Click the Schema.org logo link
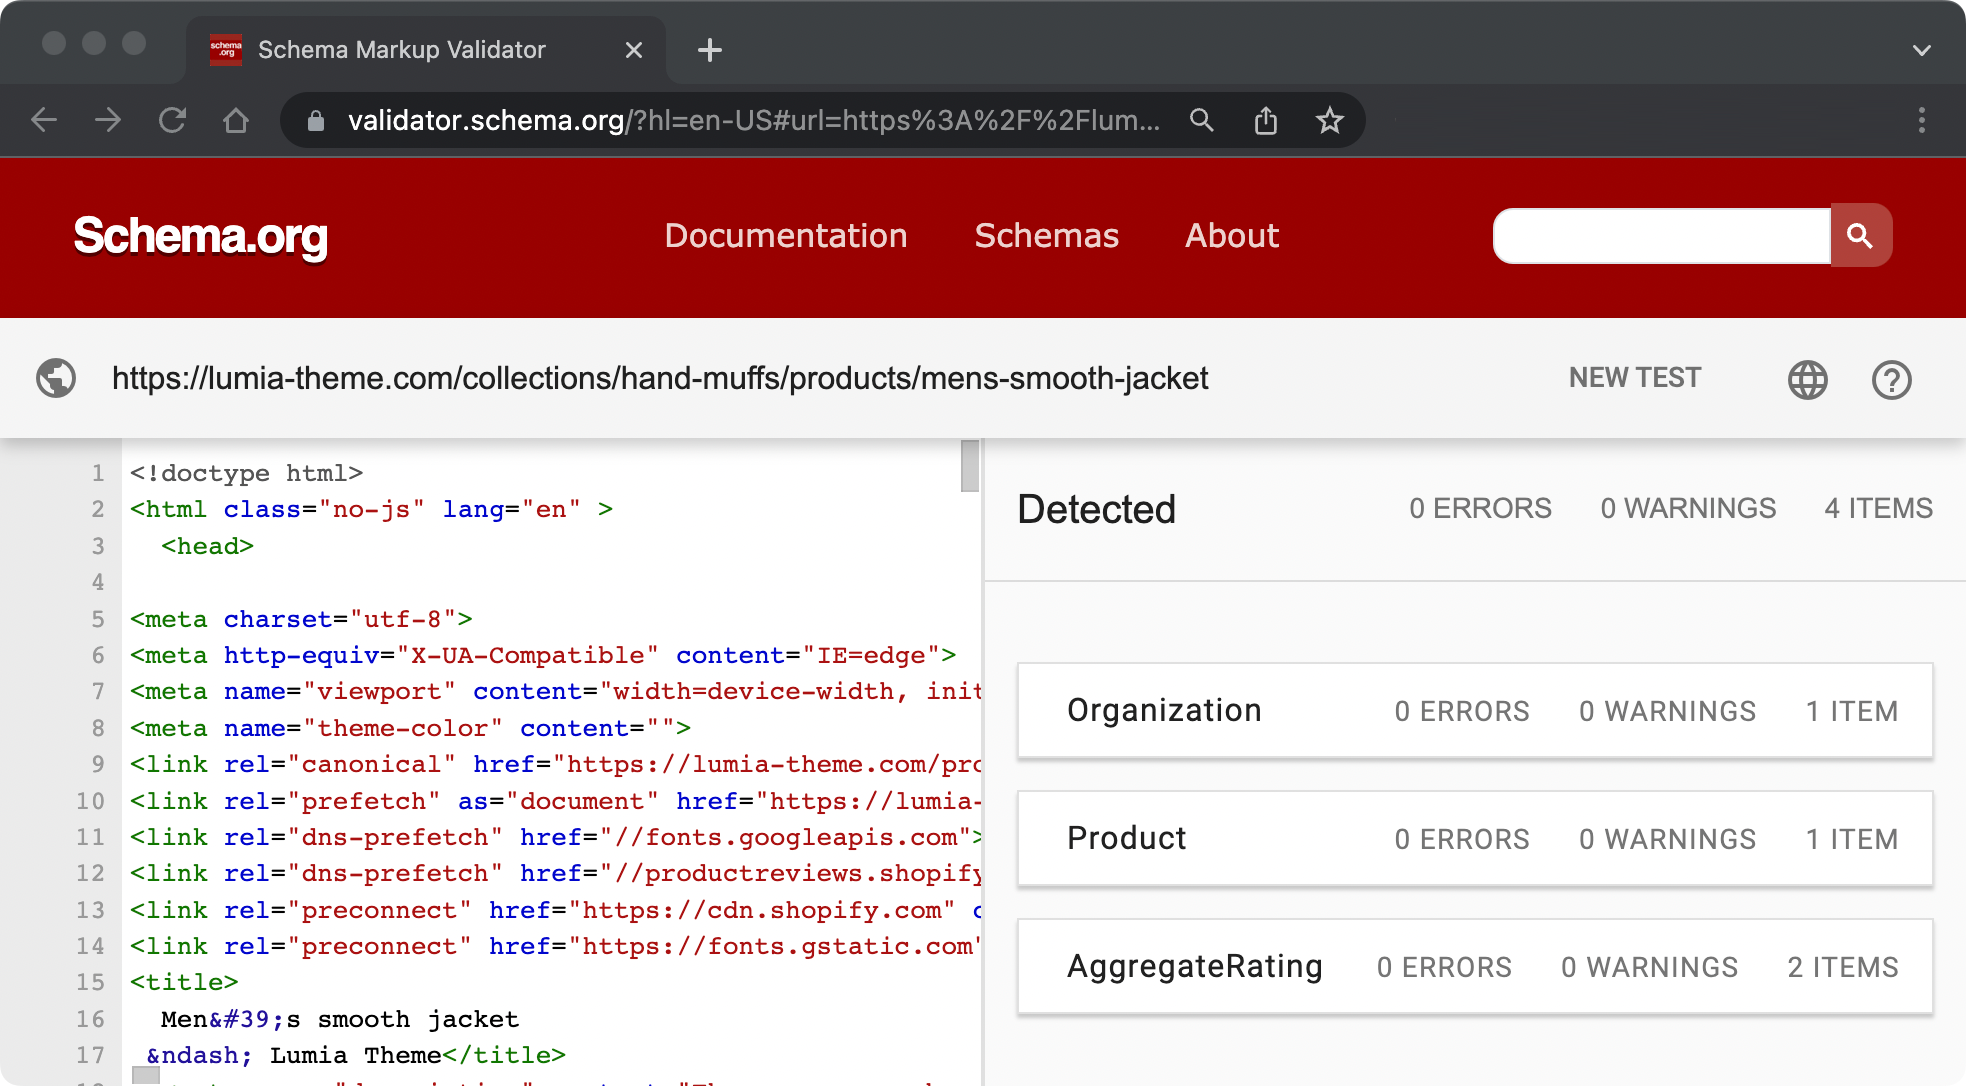 tap(201, 237)
